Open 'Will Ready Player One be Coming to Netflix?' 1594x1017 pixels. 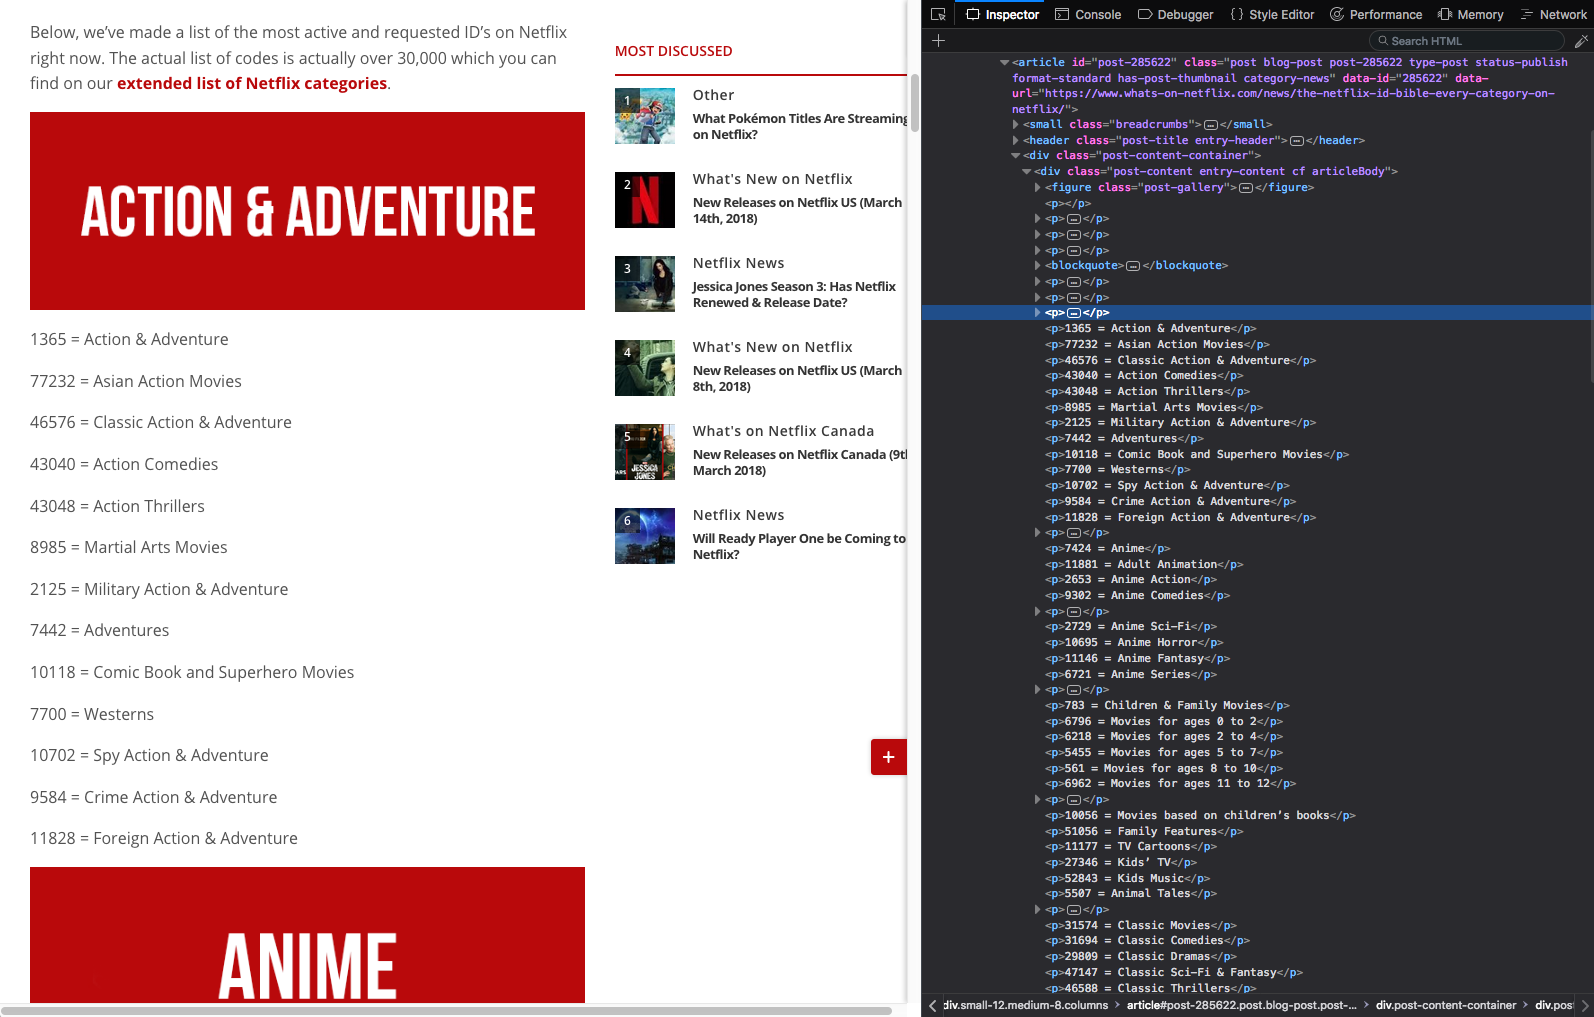pos(799,546)
